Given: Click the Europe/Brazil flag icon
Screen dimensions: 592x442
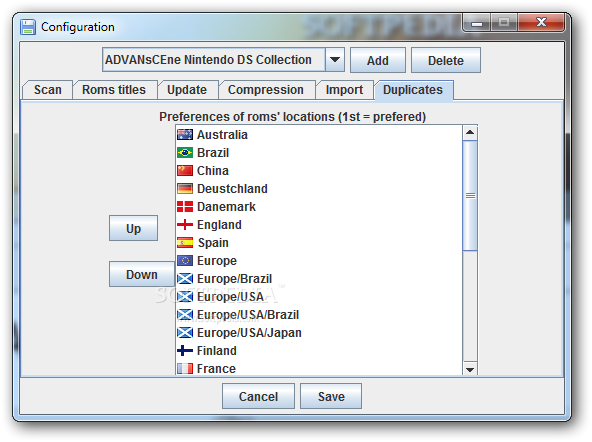Looking at the screenshot, I should pos(185,279).
